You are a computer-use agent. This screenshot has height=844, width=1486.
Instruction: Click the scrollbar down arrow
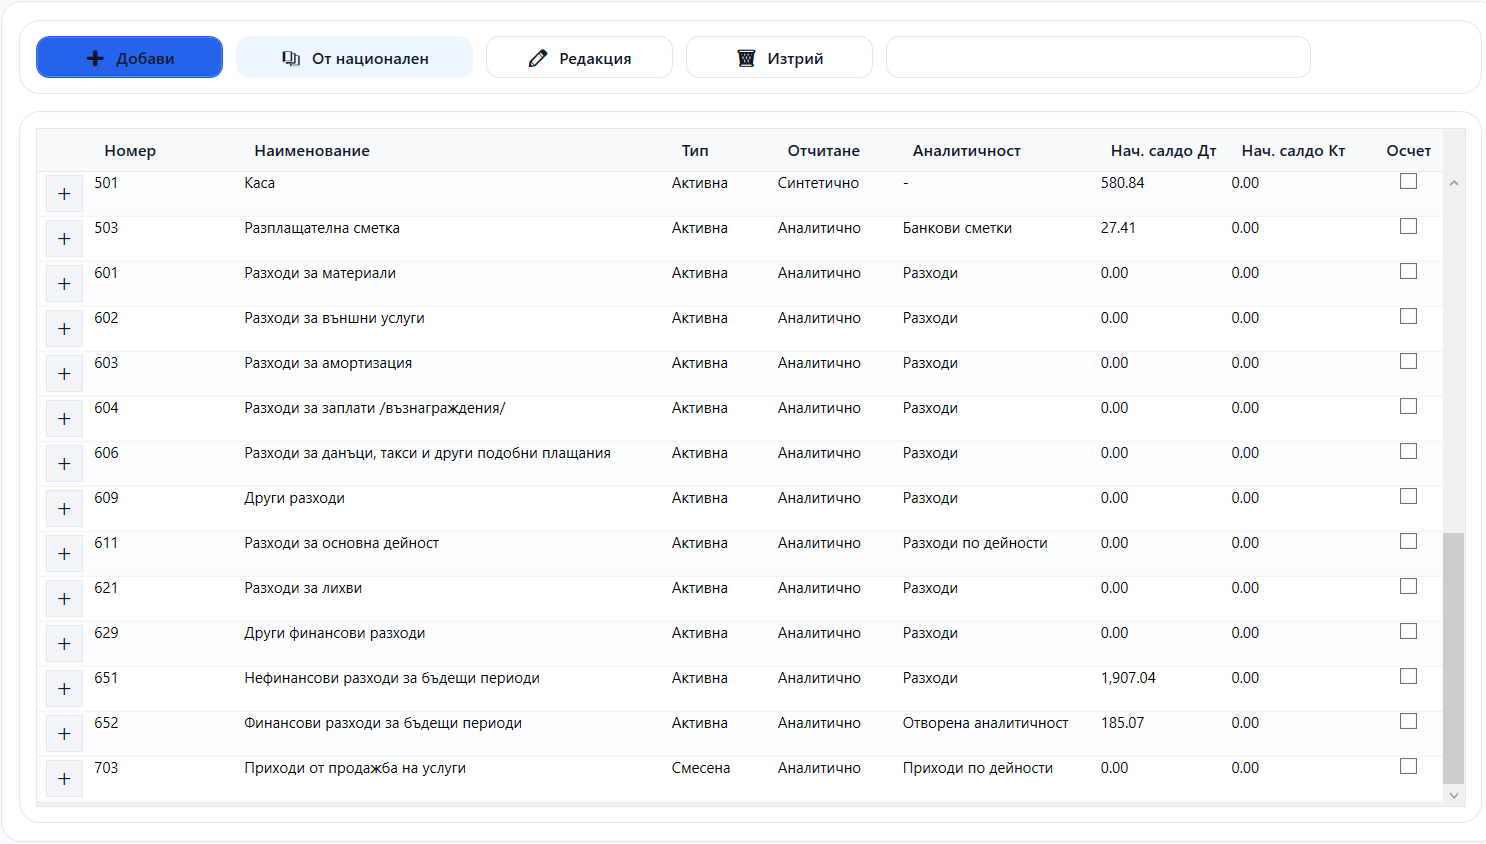[1454, 795]
